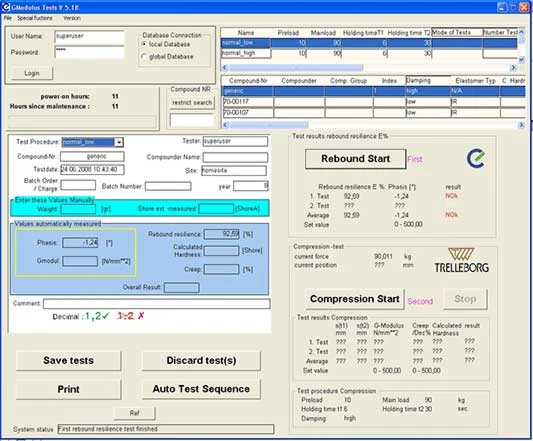
Task: Click the Batch Number field
Action: tap(168, 186)
